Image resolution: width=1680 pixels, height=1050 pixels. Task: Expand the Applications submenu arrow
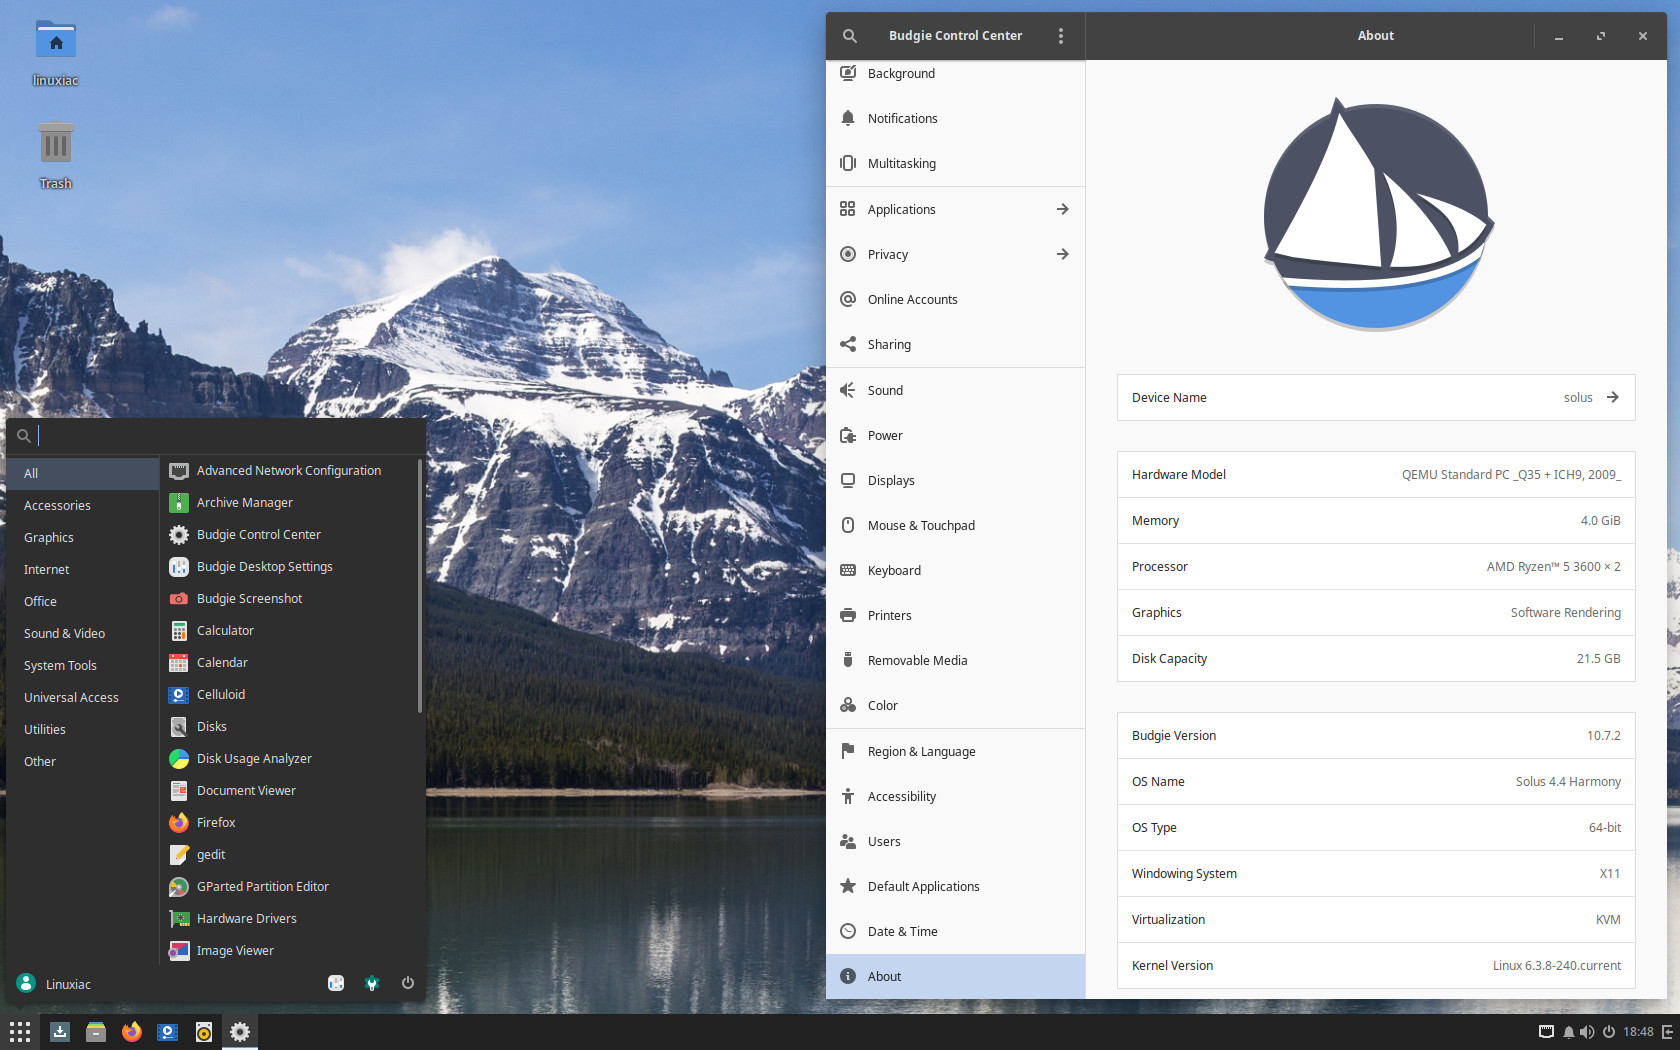click(x=1062, y=209)
